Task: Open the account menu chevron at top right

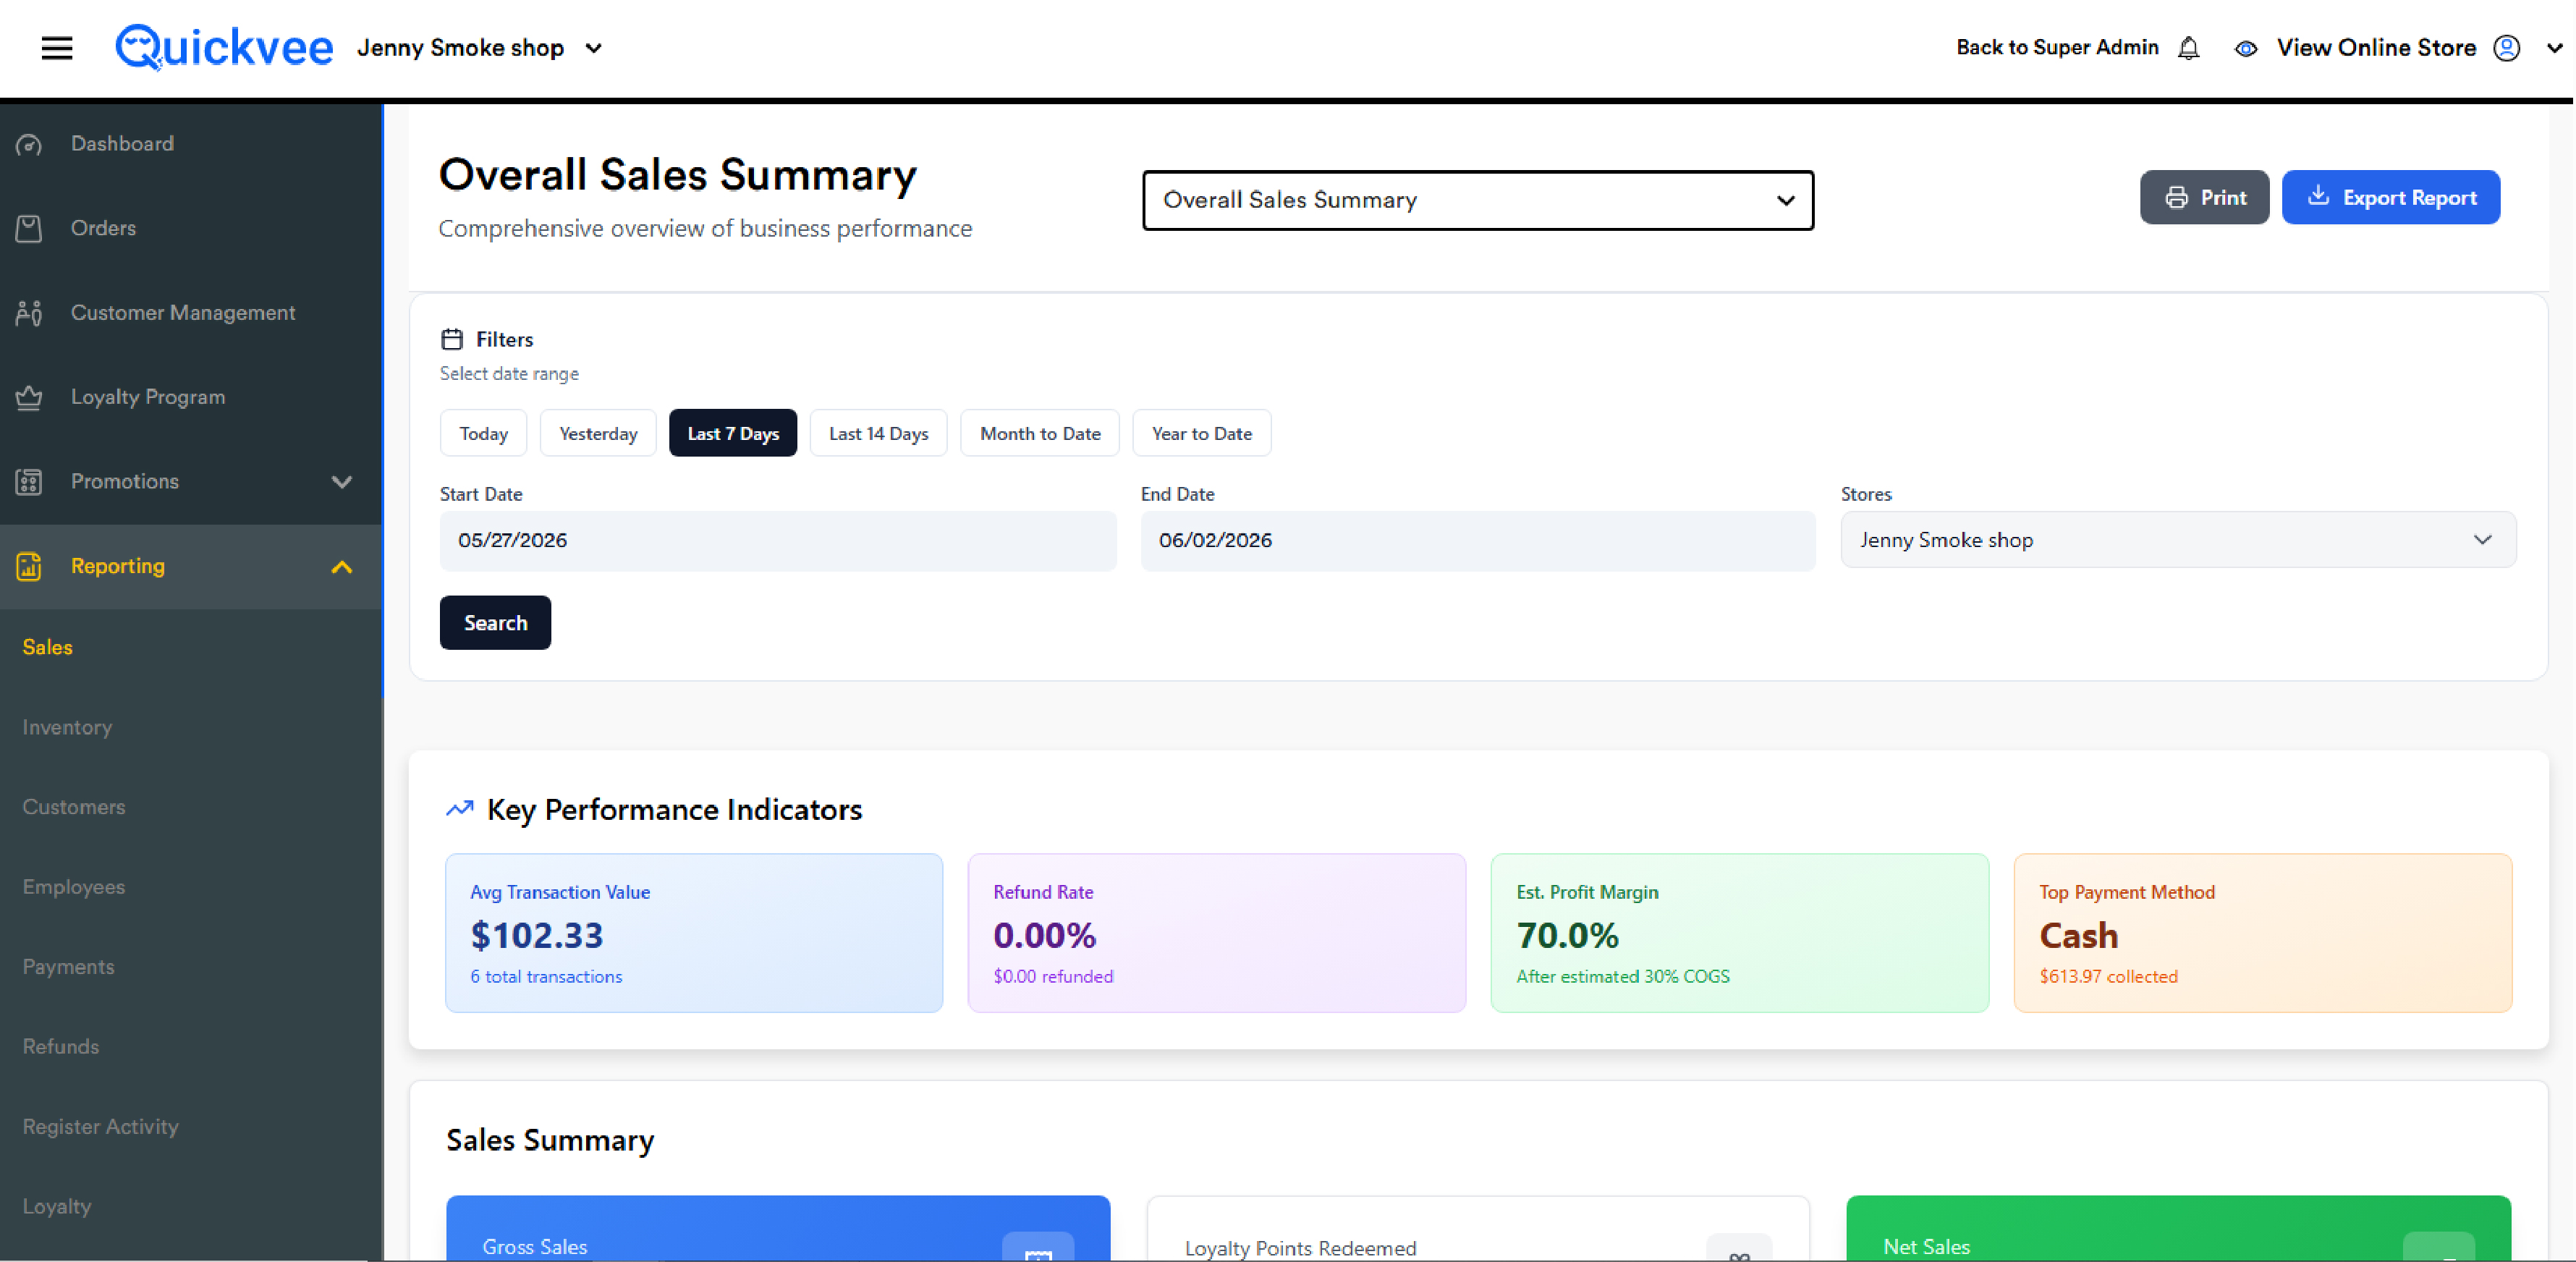Action: click(x=2554, y=48)
